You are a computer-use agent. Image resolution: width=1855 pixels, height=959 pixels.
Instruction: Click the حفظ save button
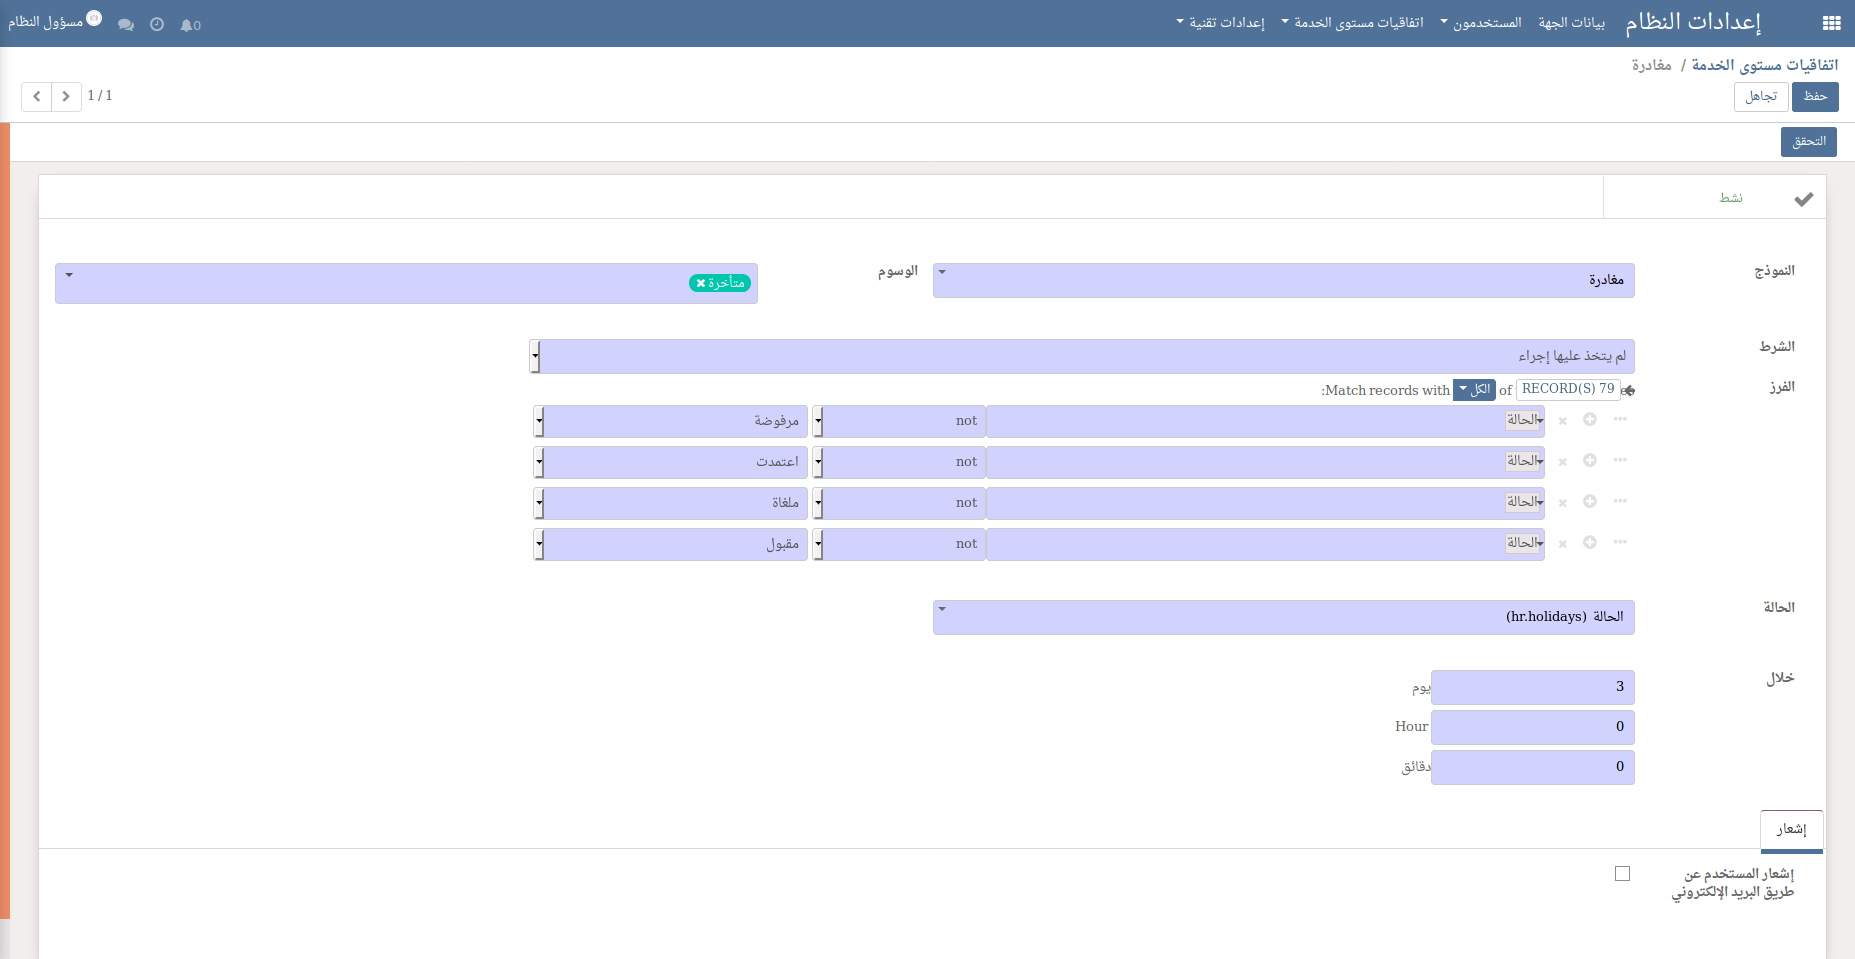1815,96
